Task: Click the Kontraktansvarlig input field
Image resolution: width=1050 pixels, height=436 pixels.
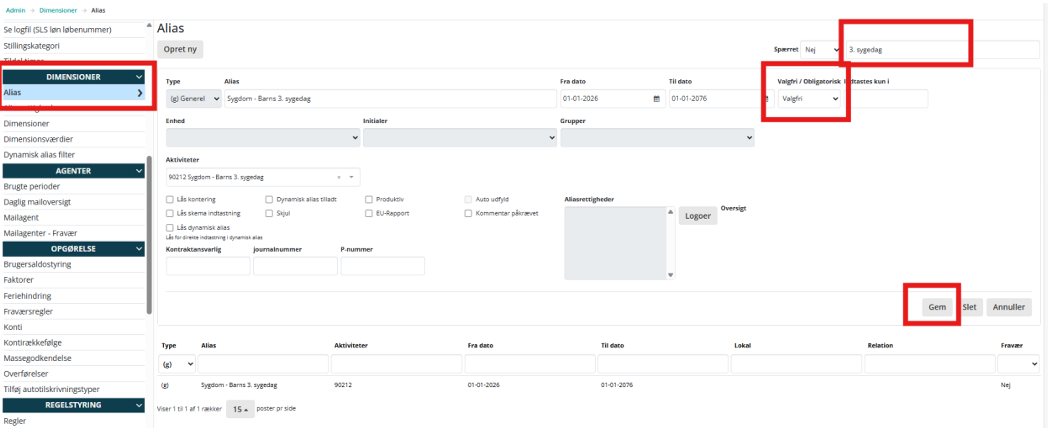Action: pyautogui.click(x=207, y=266)
